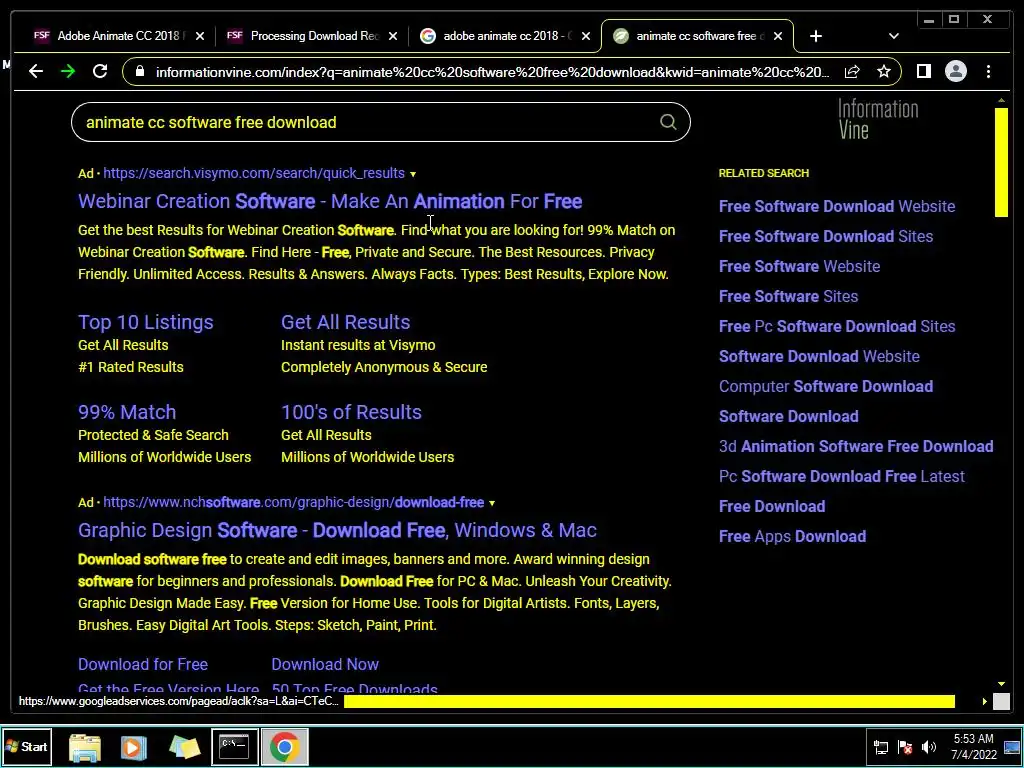Open Webinar Creation Software ad headline
Viewport: 1024px width, 768px height.
coord(330,201)
